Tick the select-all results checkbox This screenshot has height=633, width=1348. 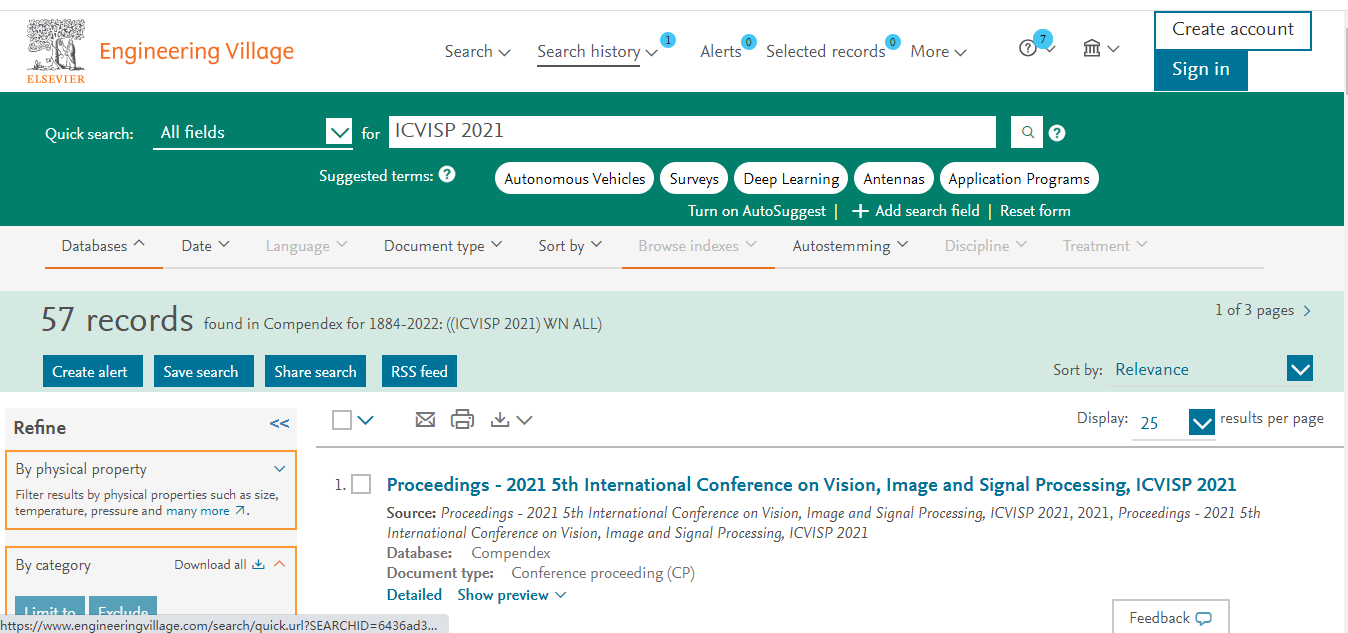342,420
